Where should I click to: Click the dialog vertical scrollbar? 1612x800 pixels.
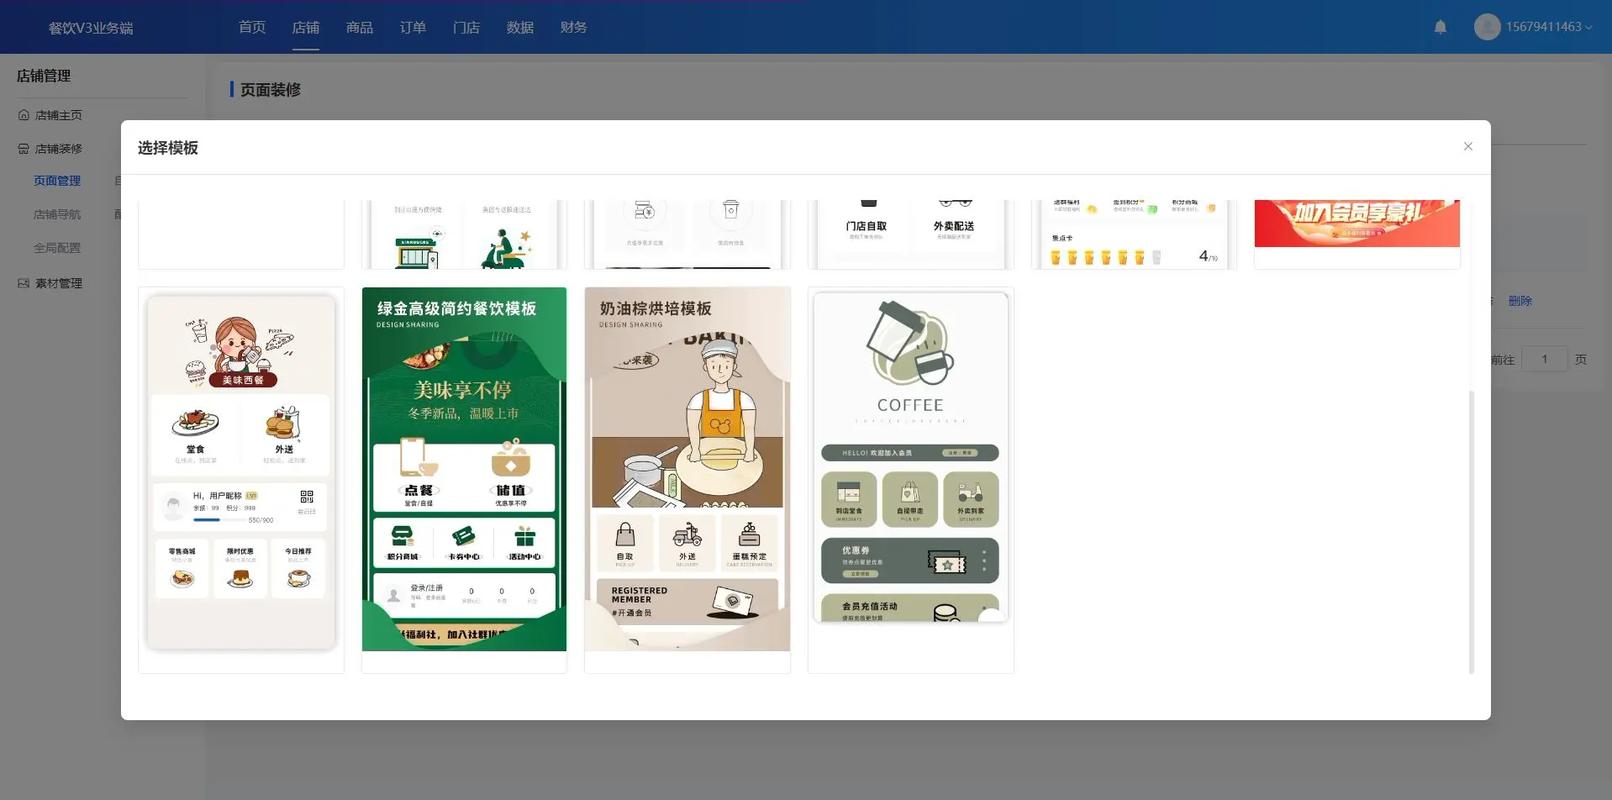point(1471,531)
